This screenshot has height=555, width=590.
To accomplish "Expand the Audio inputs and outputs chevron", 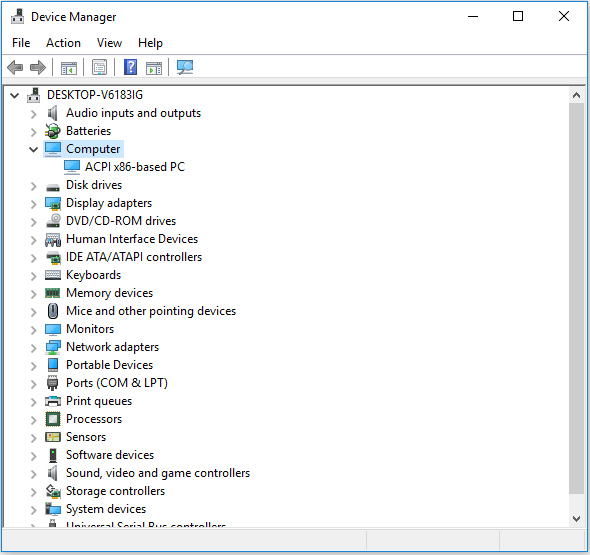I will (33, 114).
